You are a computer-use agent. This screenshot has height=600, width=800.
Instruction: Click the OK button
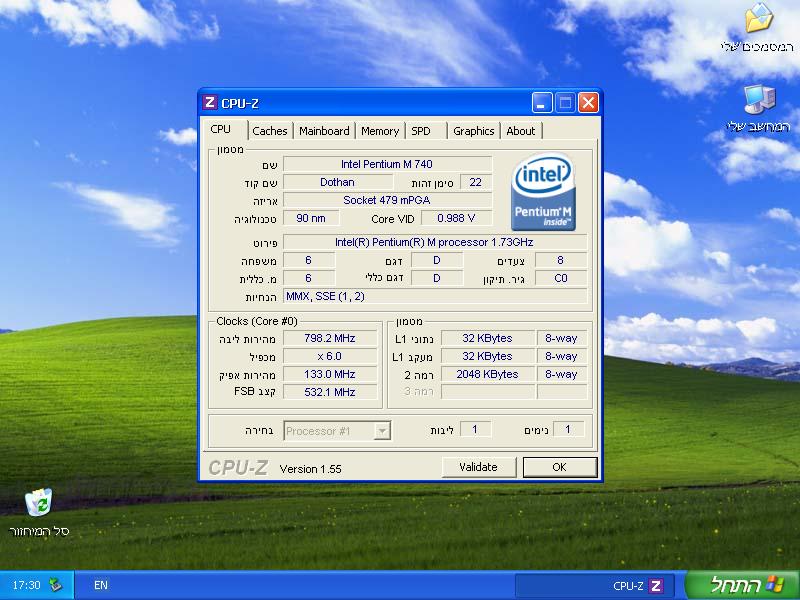pyautogui.click(x=560, y=467)
